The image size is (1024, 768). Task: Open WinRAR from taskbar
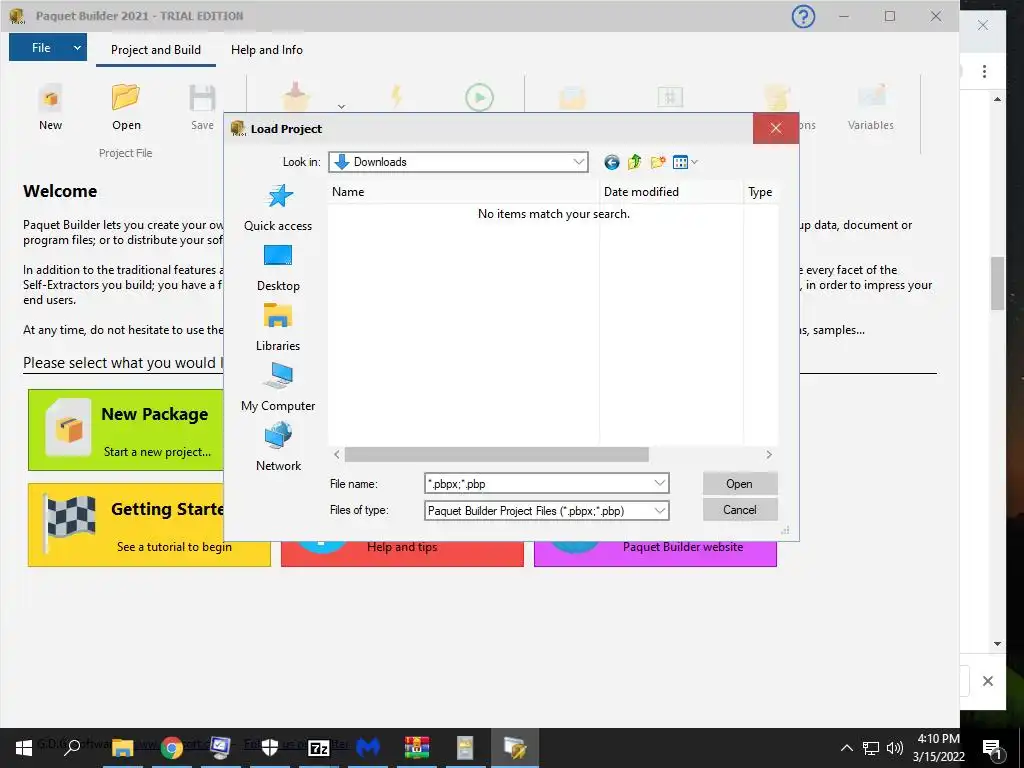coord(416,748)
